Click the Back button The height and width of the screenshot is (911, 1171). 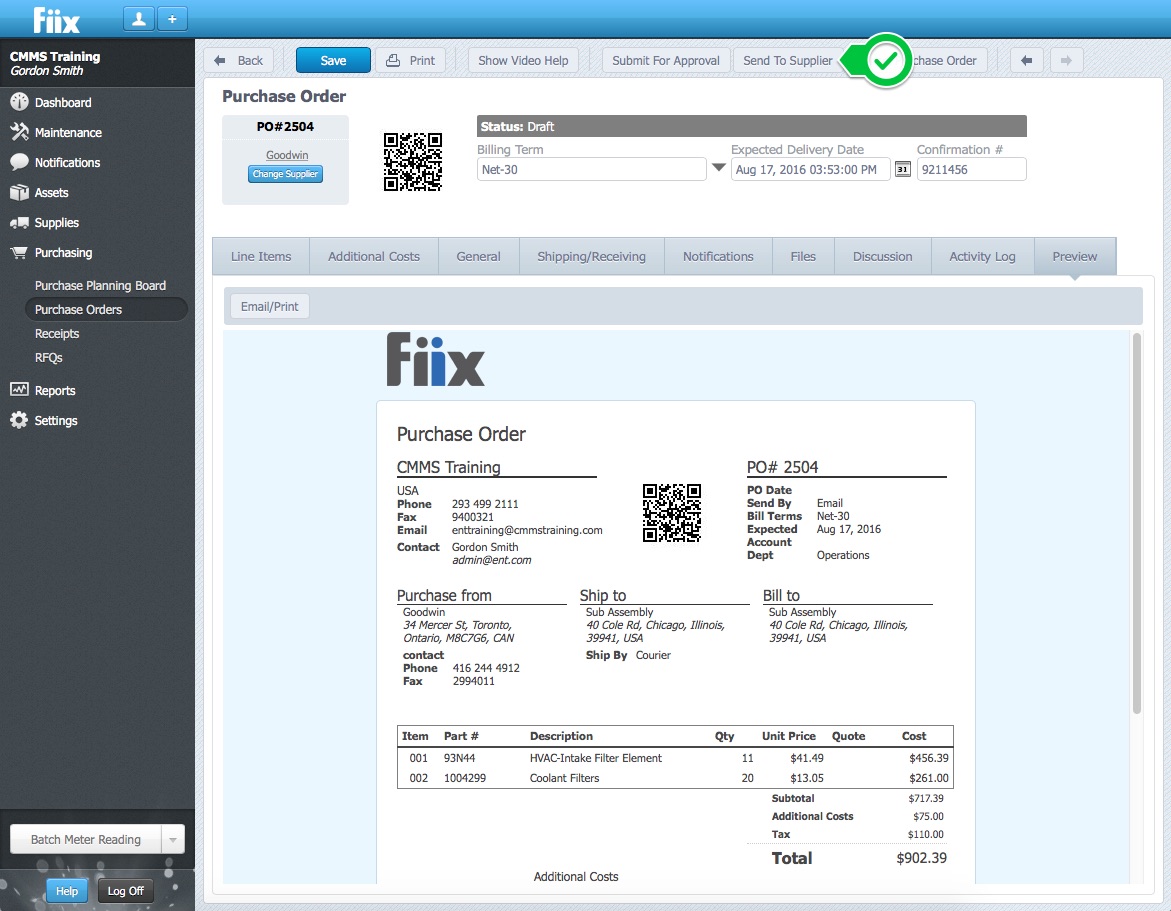239,60
